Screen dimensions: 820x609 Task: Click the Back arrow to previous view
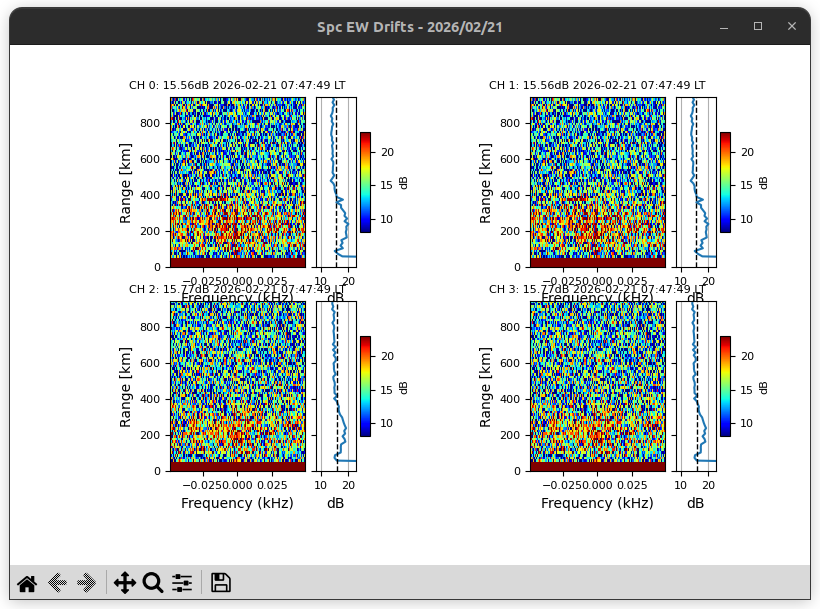tap(57, 582)
